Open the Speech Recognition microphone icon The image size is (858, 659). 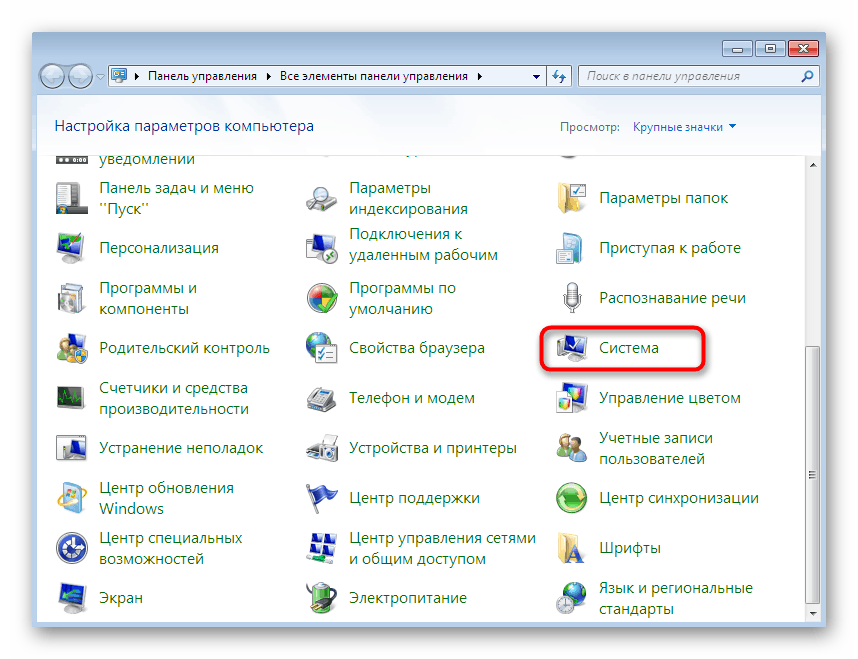[572, 298]
